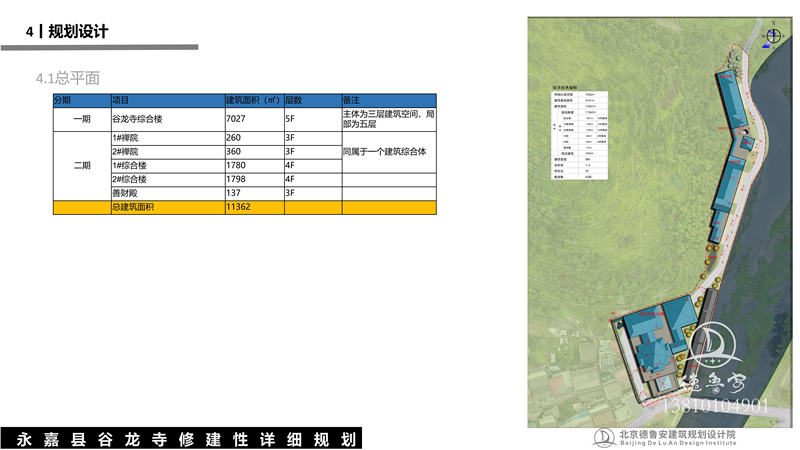Click the red phone number watermark text
Screen dimensions: 800x450
(715, 406)
